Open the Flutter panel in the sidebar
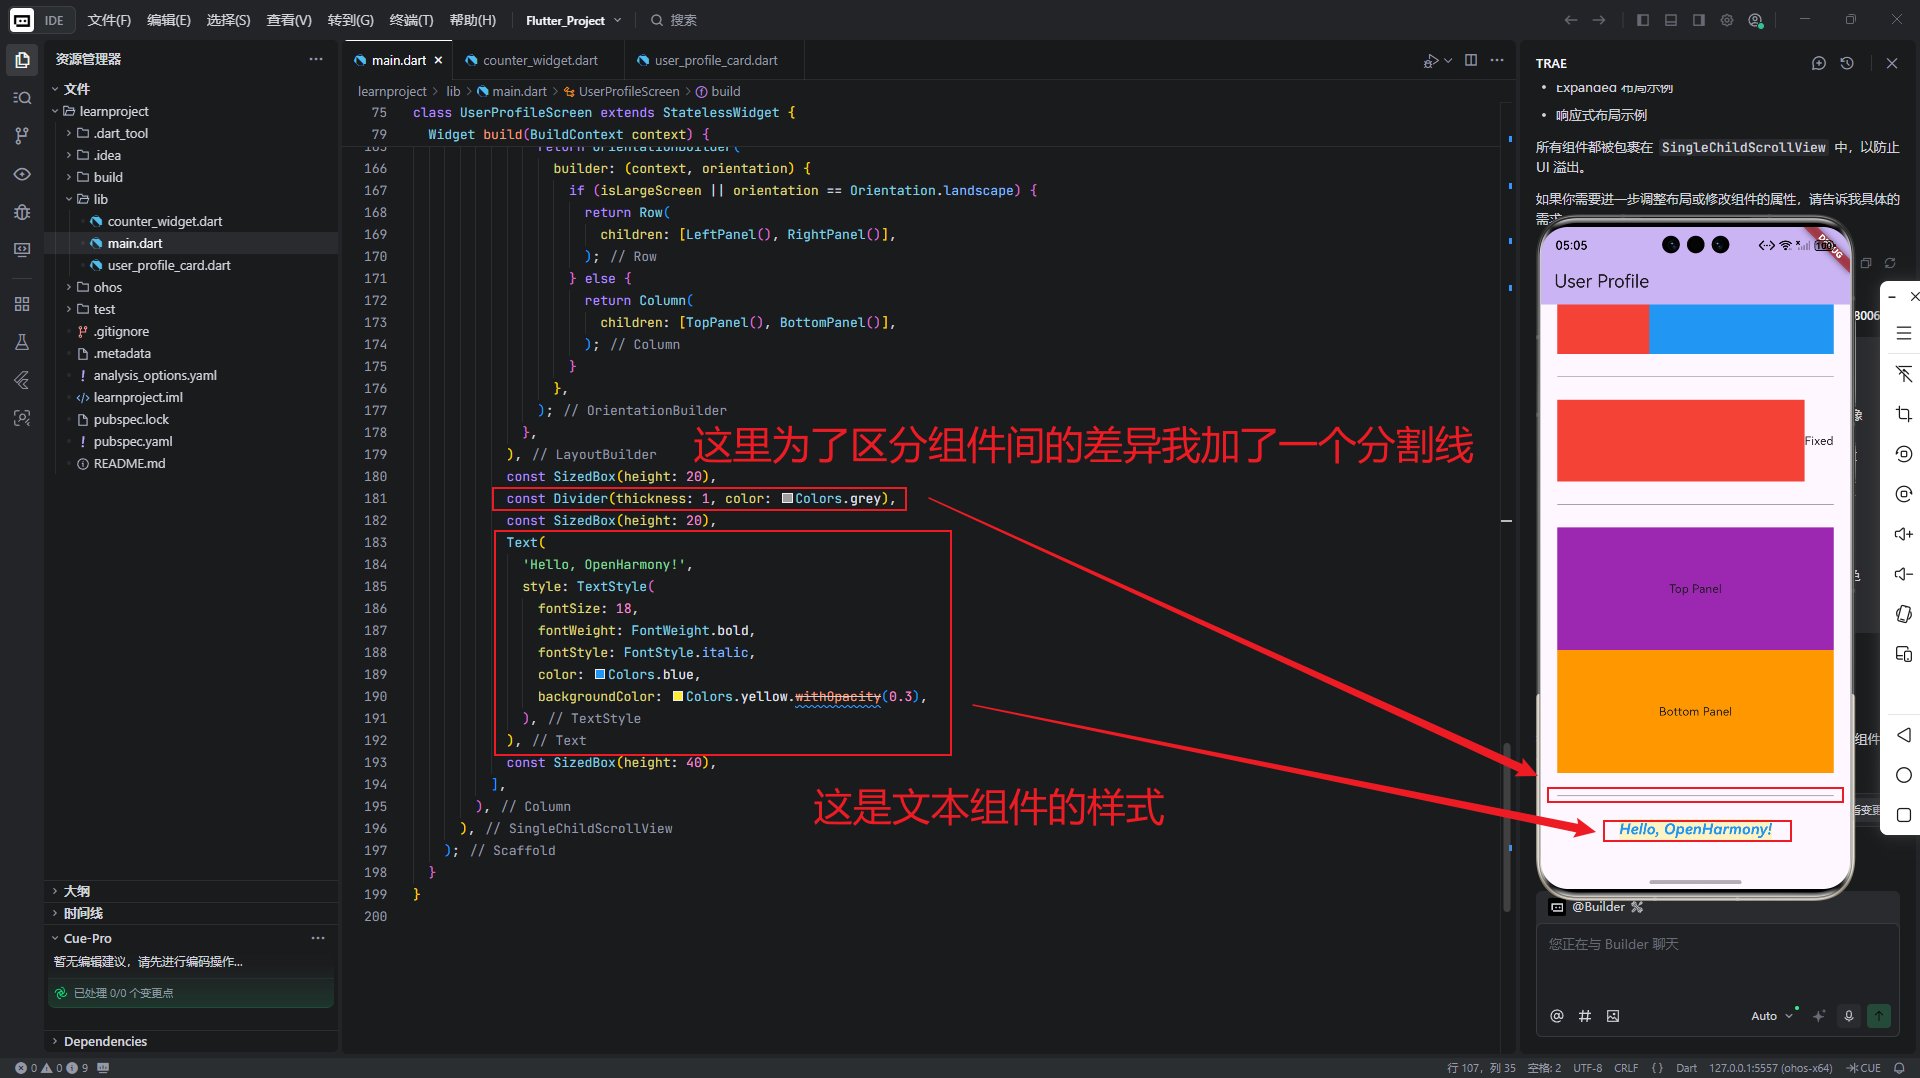The image size is (1920, 1078). pos(22,380)
